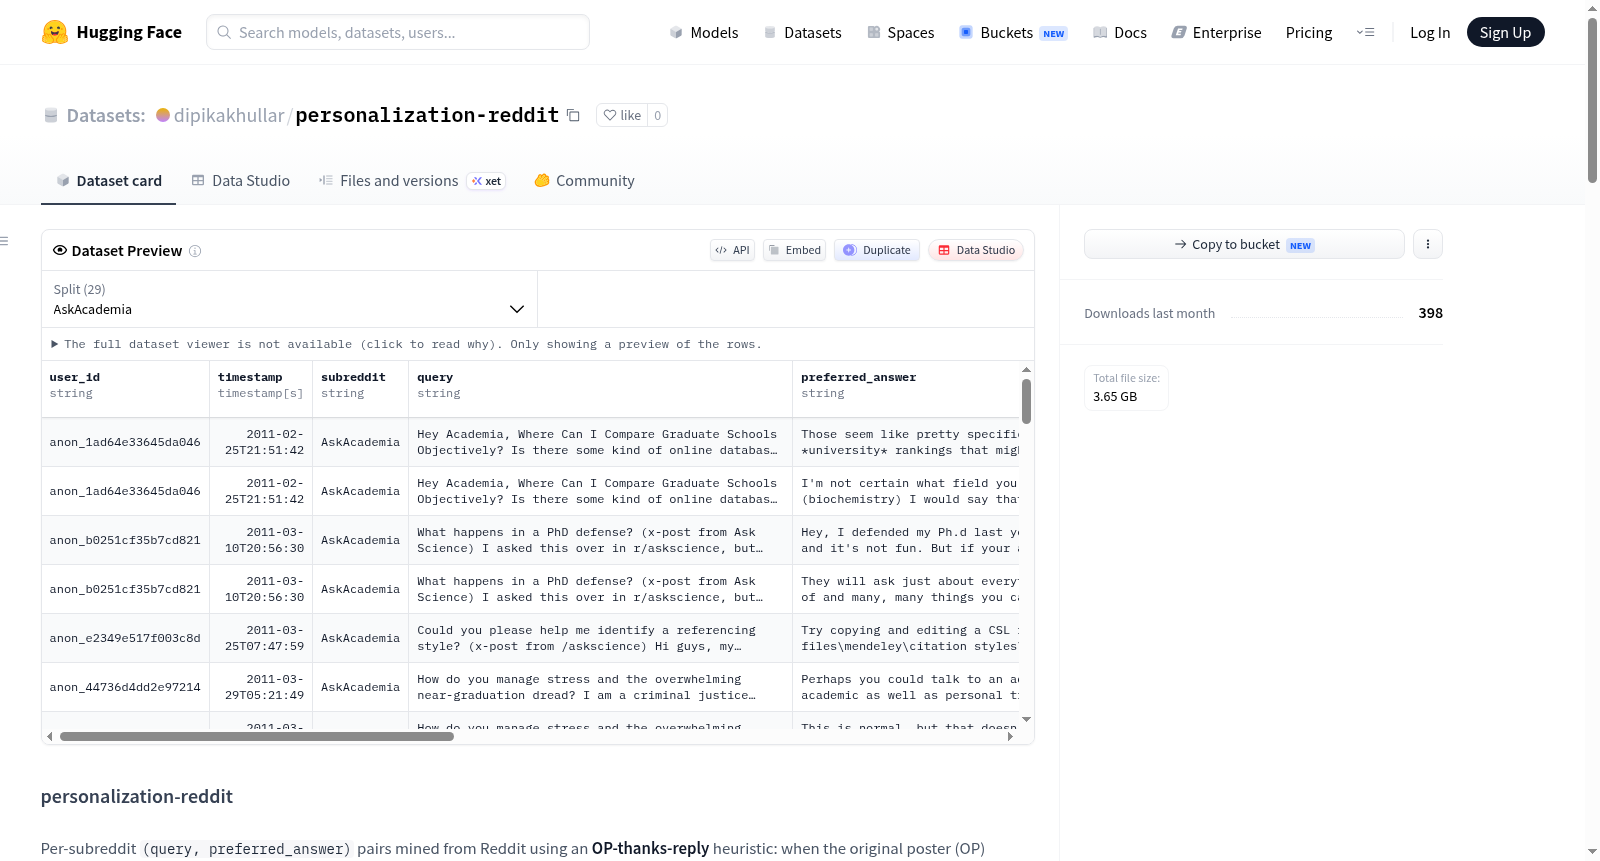The image size is (1600, 861).
Task: Select timestamp cell 2011-03-25T07:47:59
Action: point(261,638)
